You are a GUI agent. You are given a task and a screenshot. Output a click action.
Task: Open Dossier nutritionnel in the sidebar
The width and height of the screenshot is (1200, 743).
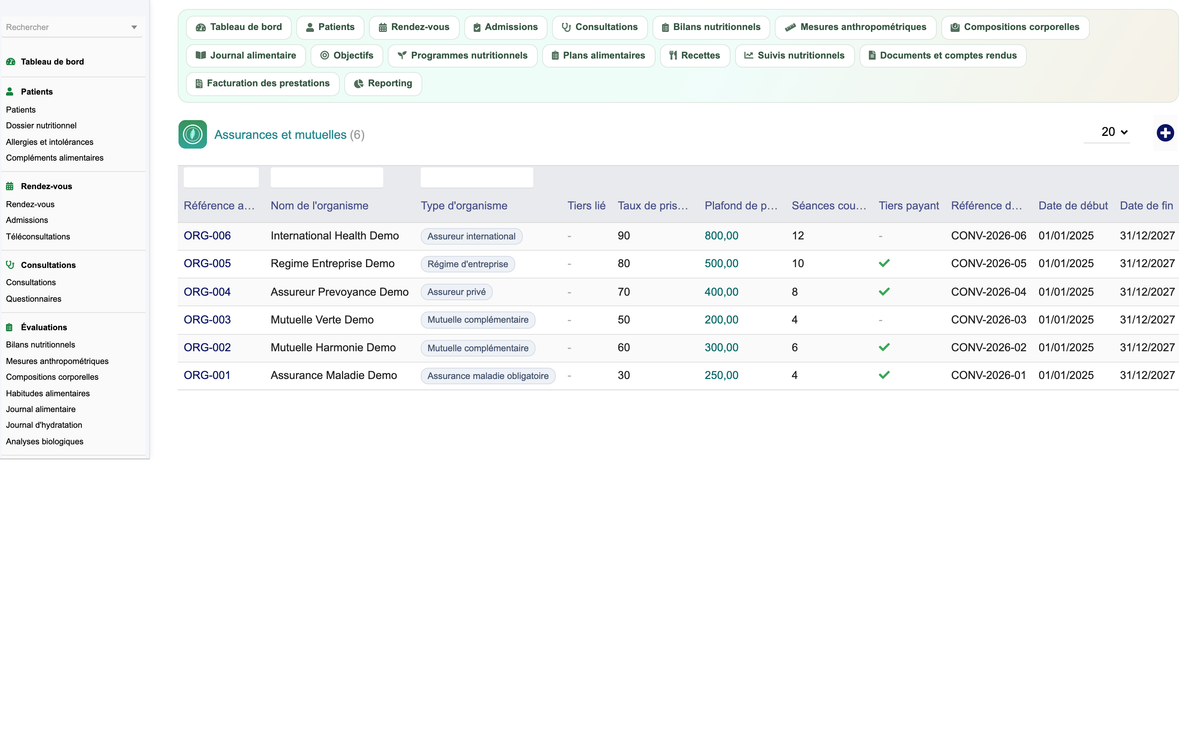tap(41, 126)
